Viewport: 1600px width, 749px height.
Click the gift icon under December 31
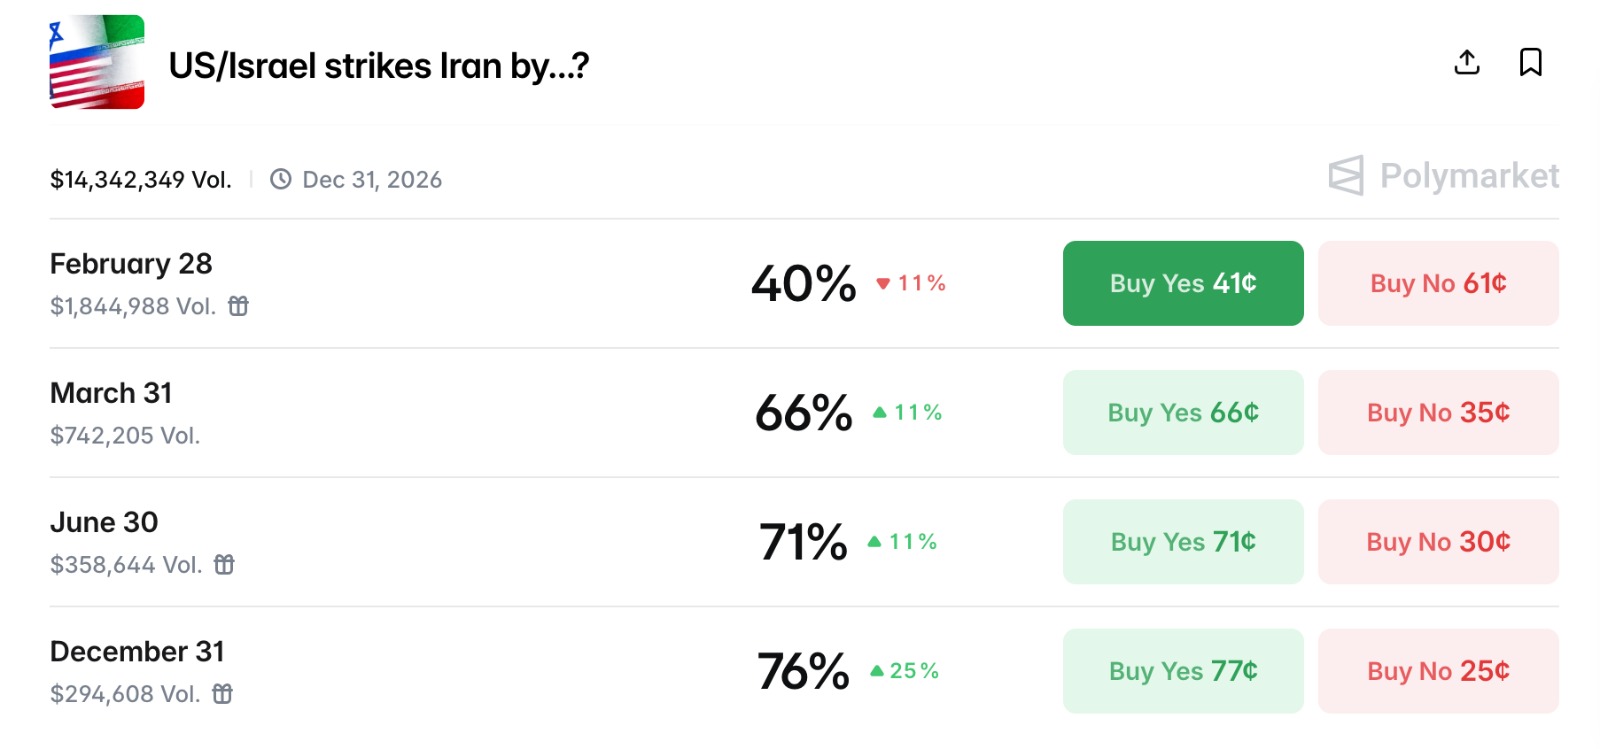222,694
